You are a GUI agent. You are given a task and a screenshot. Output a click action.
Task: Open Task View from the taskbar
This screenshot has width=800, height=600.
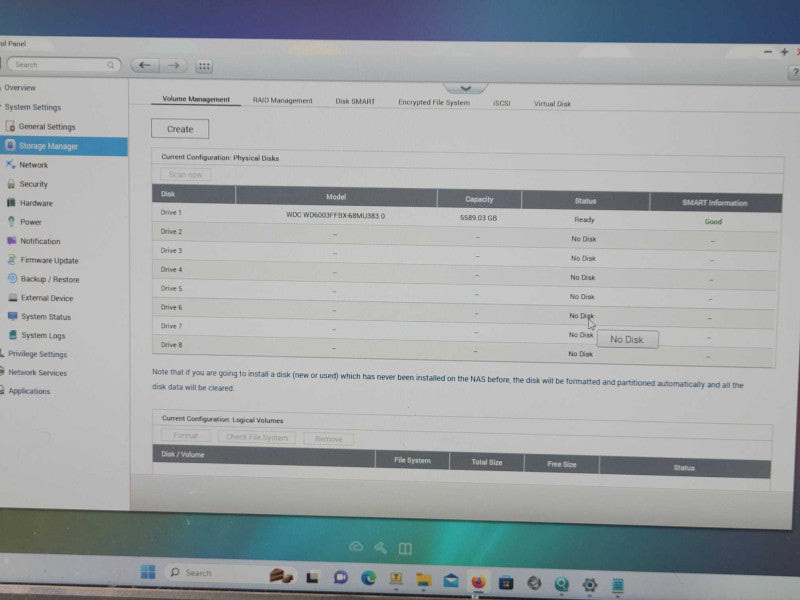313,577
